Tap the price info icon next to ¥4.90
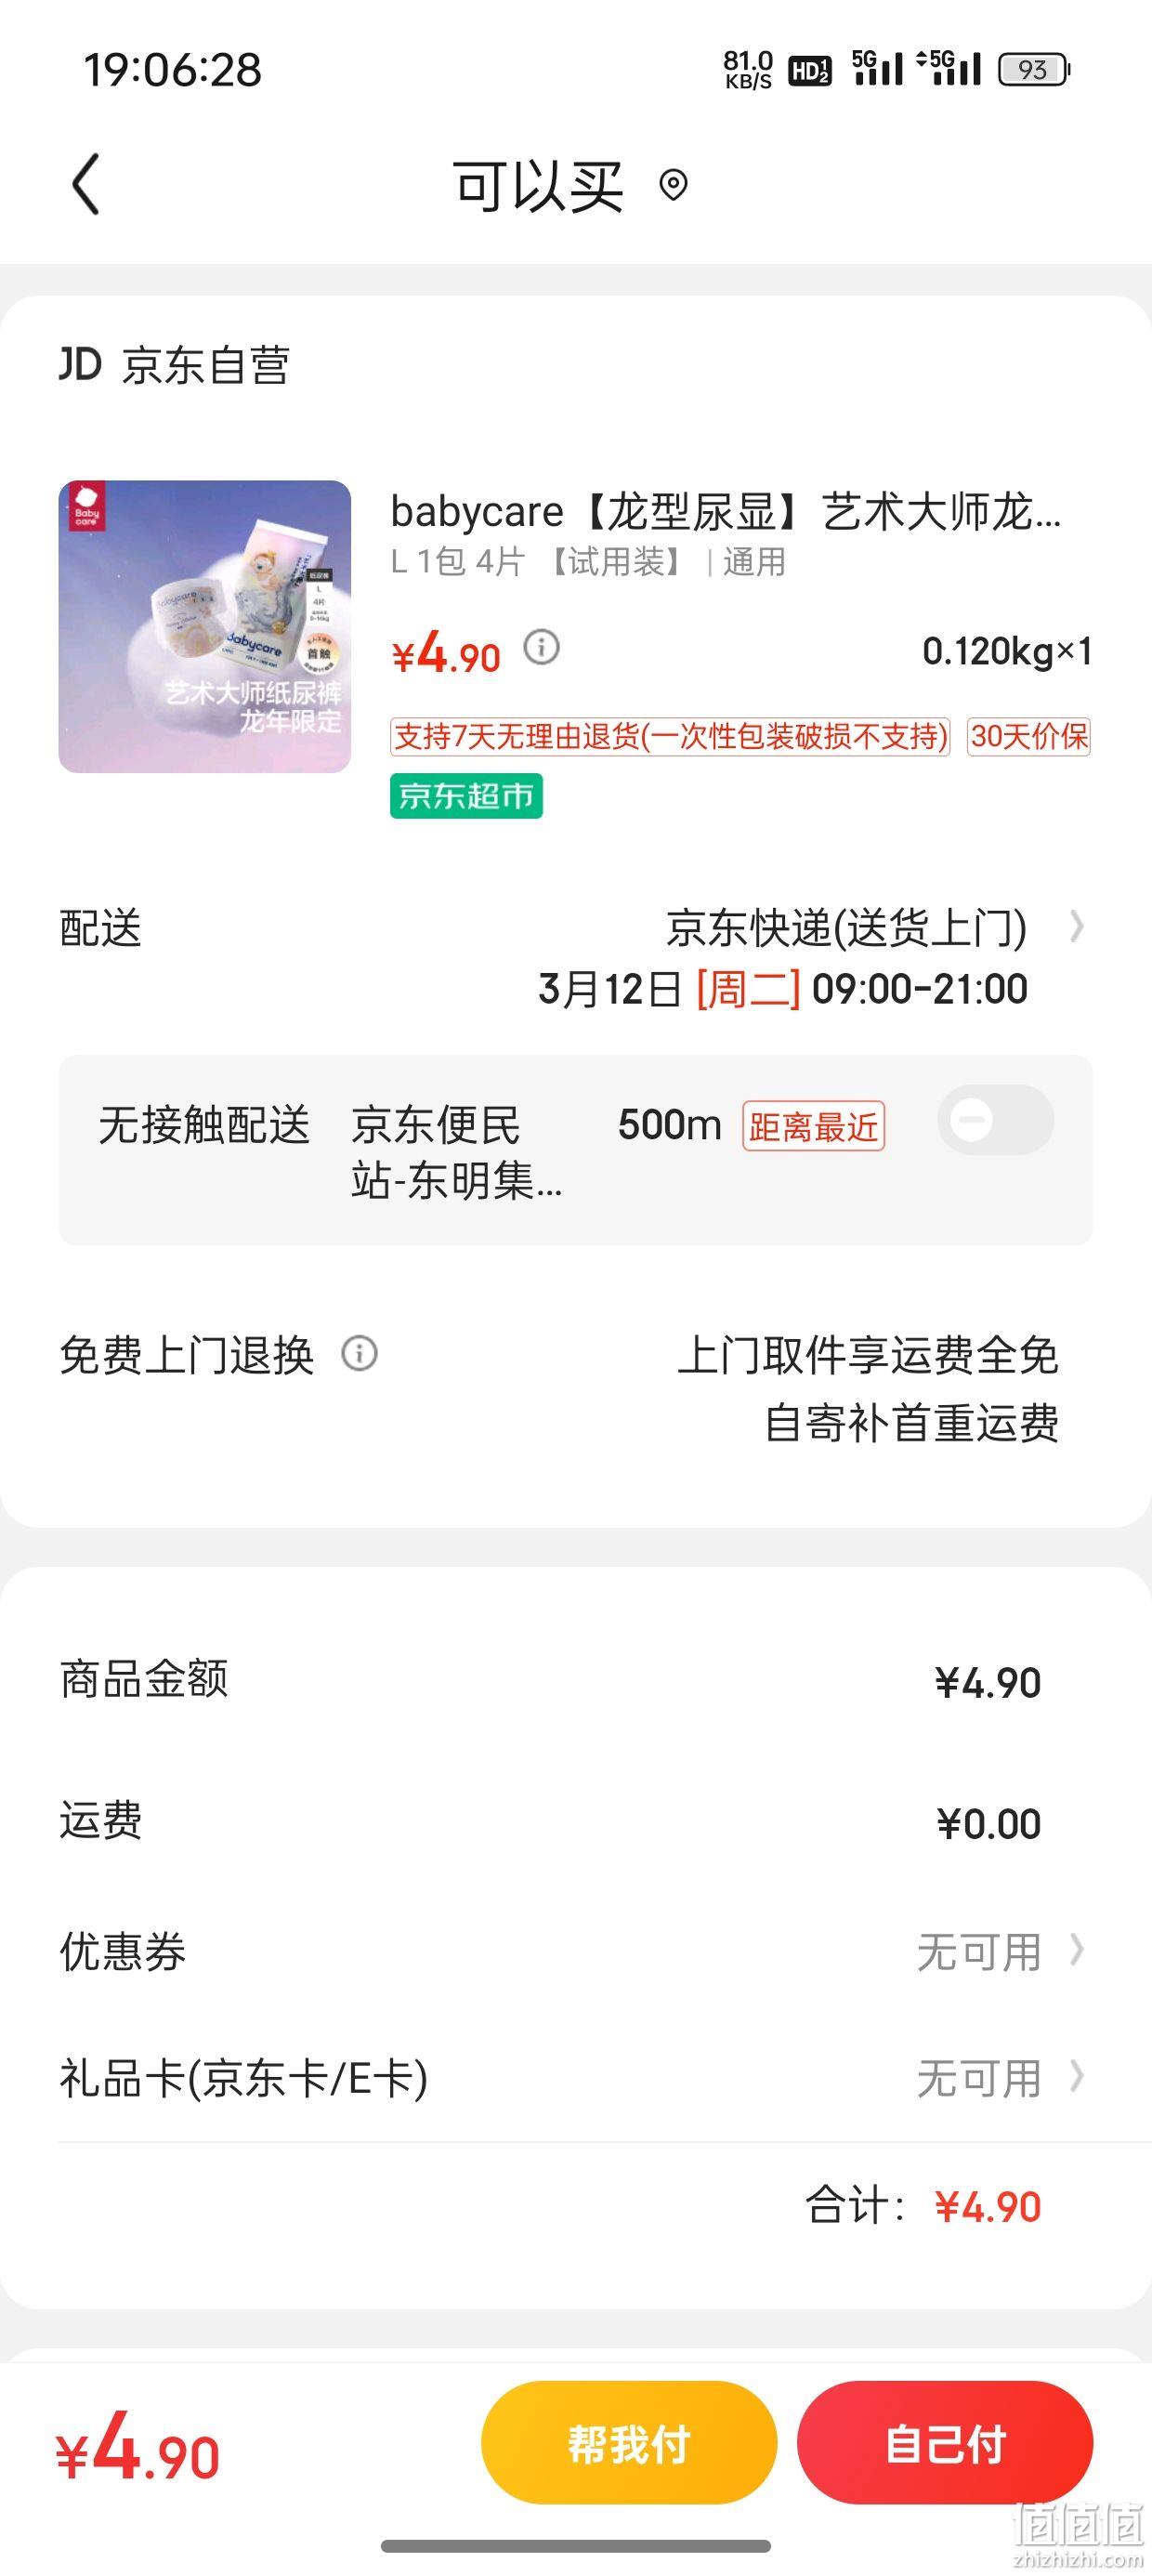The width and height of the screenshot is (1152, 2576). pyautogui.click(x=542, y=647)
